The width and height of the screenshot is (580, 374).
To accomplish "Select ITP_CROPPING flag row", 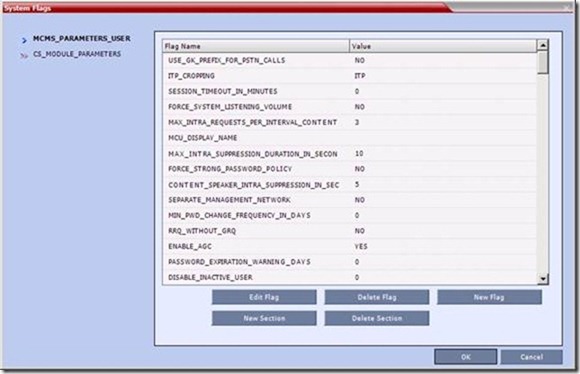I will tap(350, 76).
